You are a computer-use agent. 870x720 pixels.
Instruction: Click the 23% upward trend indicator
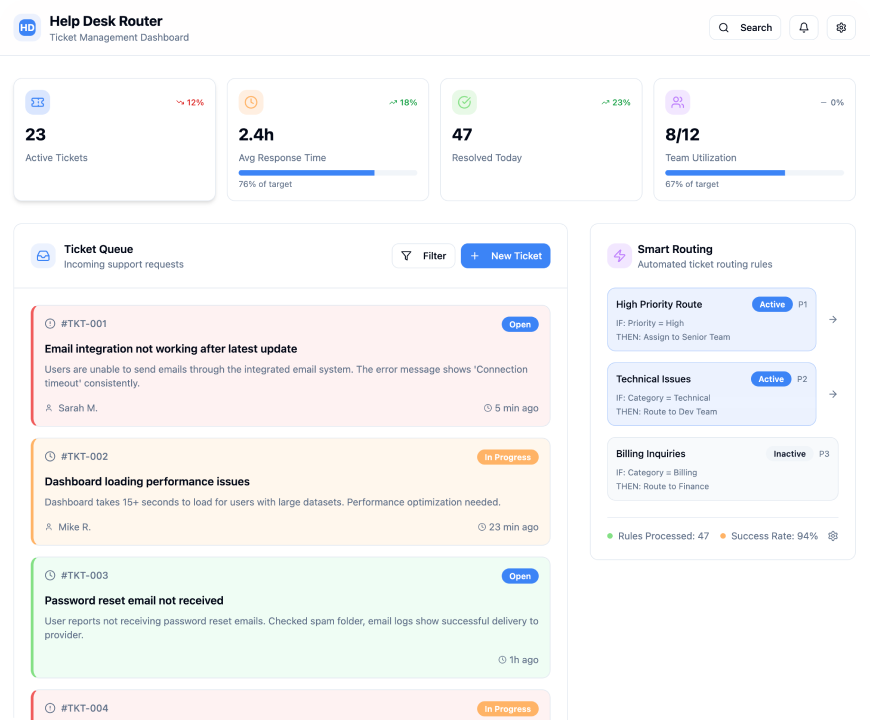point(616,103)
